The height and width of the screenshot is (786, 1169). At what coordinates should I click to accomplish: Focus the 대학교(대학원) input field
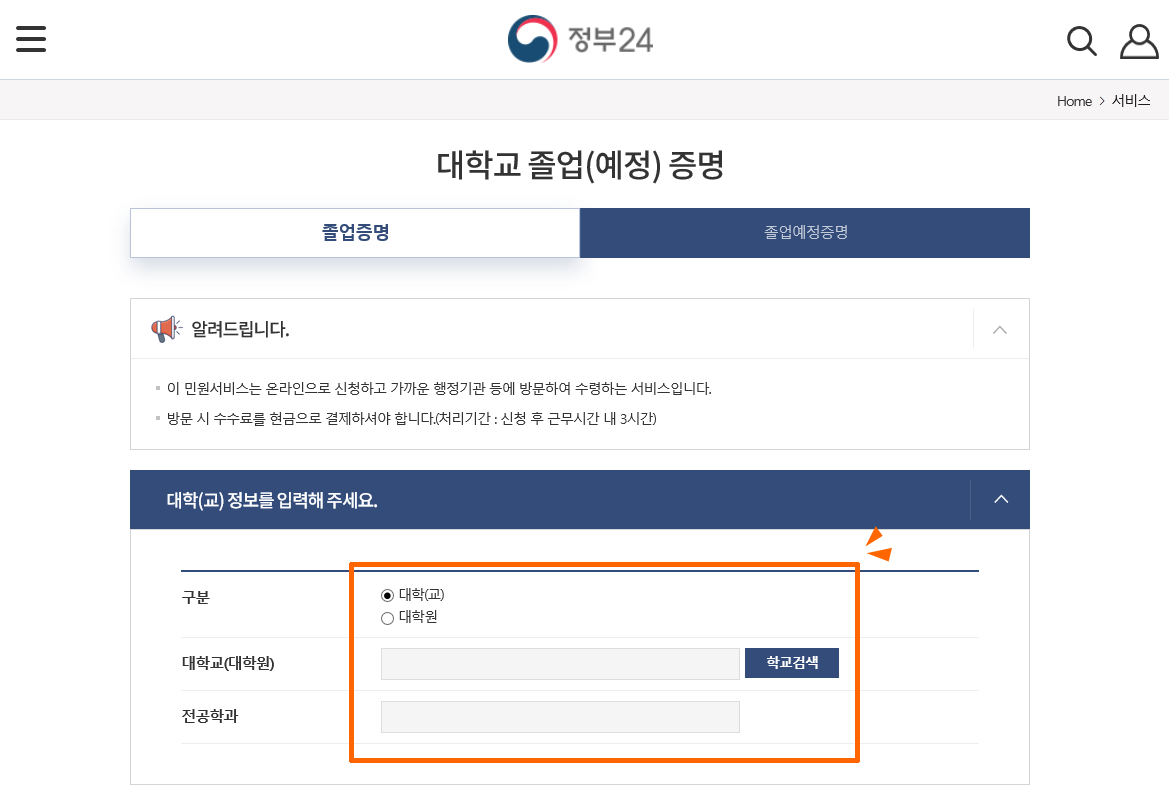coord(560,664)
